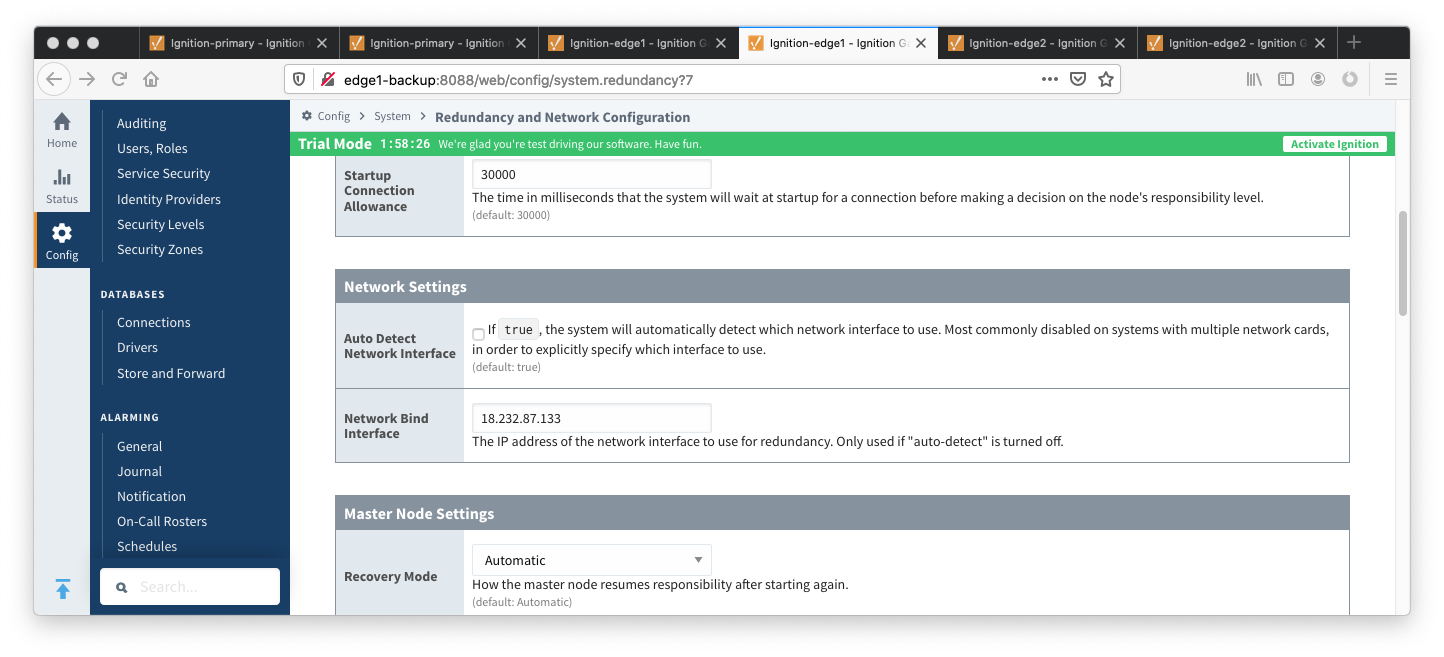Switch to first Ignition-edge1 tab
Image resolution: width=1444 pixels, height=657 pixels.
638,43
